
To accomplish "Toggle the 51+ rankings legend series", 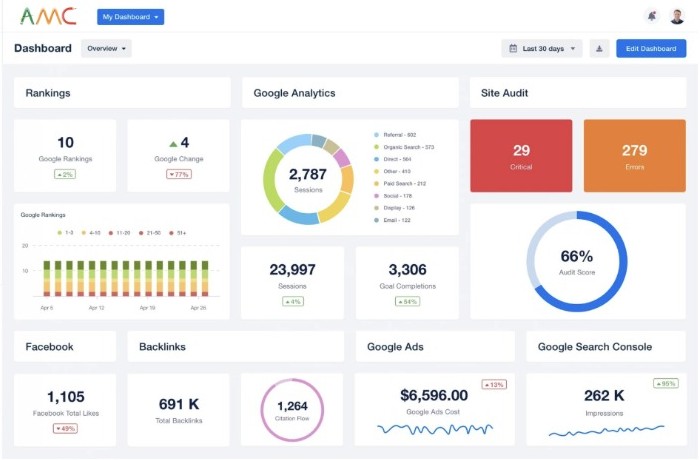I will pyautogui.click(x=177, y=233).
